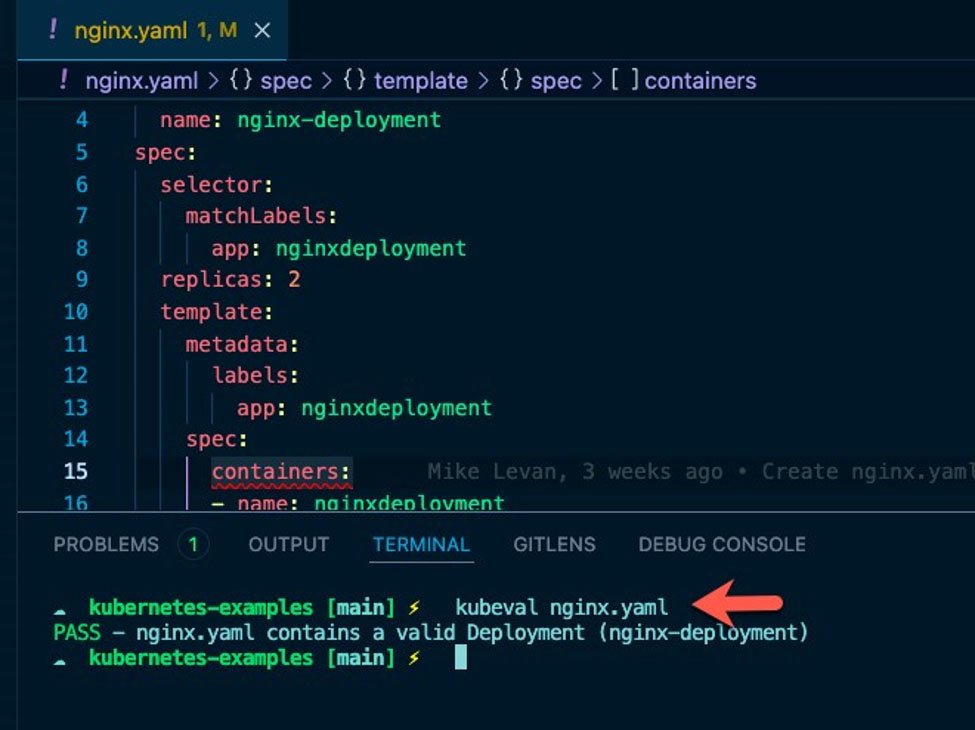The image size is (975, 730).
Task: Click the YAML file icon in the editor tab
Action: (52, 30)
